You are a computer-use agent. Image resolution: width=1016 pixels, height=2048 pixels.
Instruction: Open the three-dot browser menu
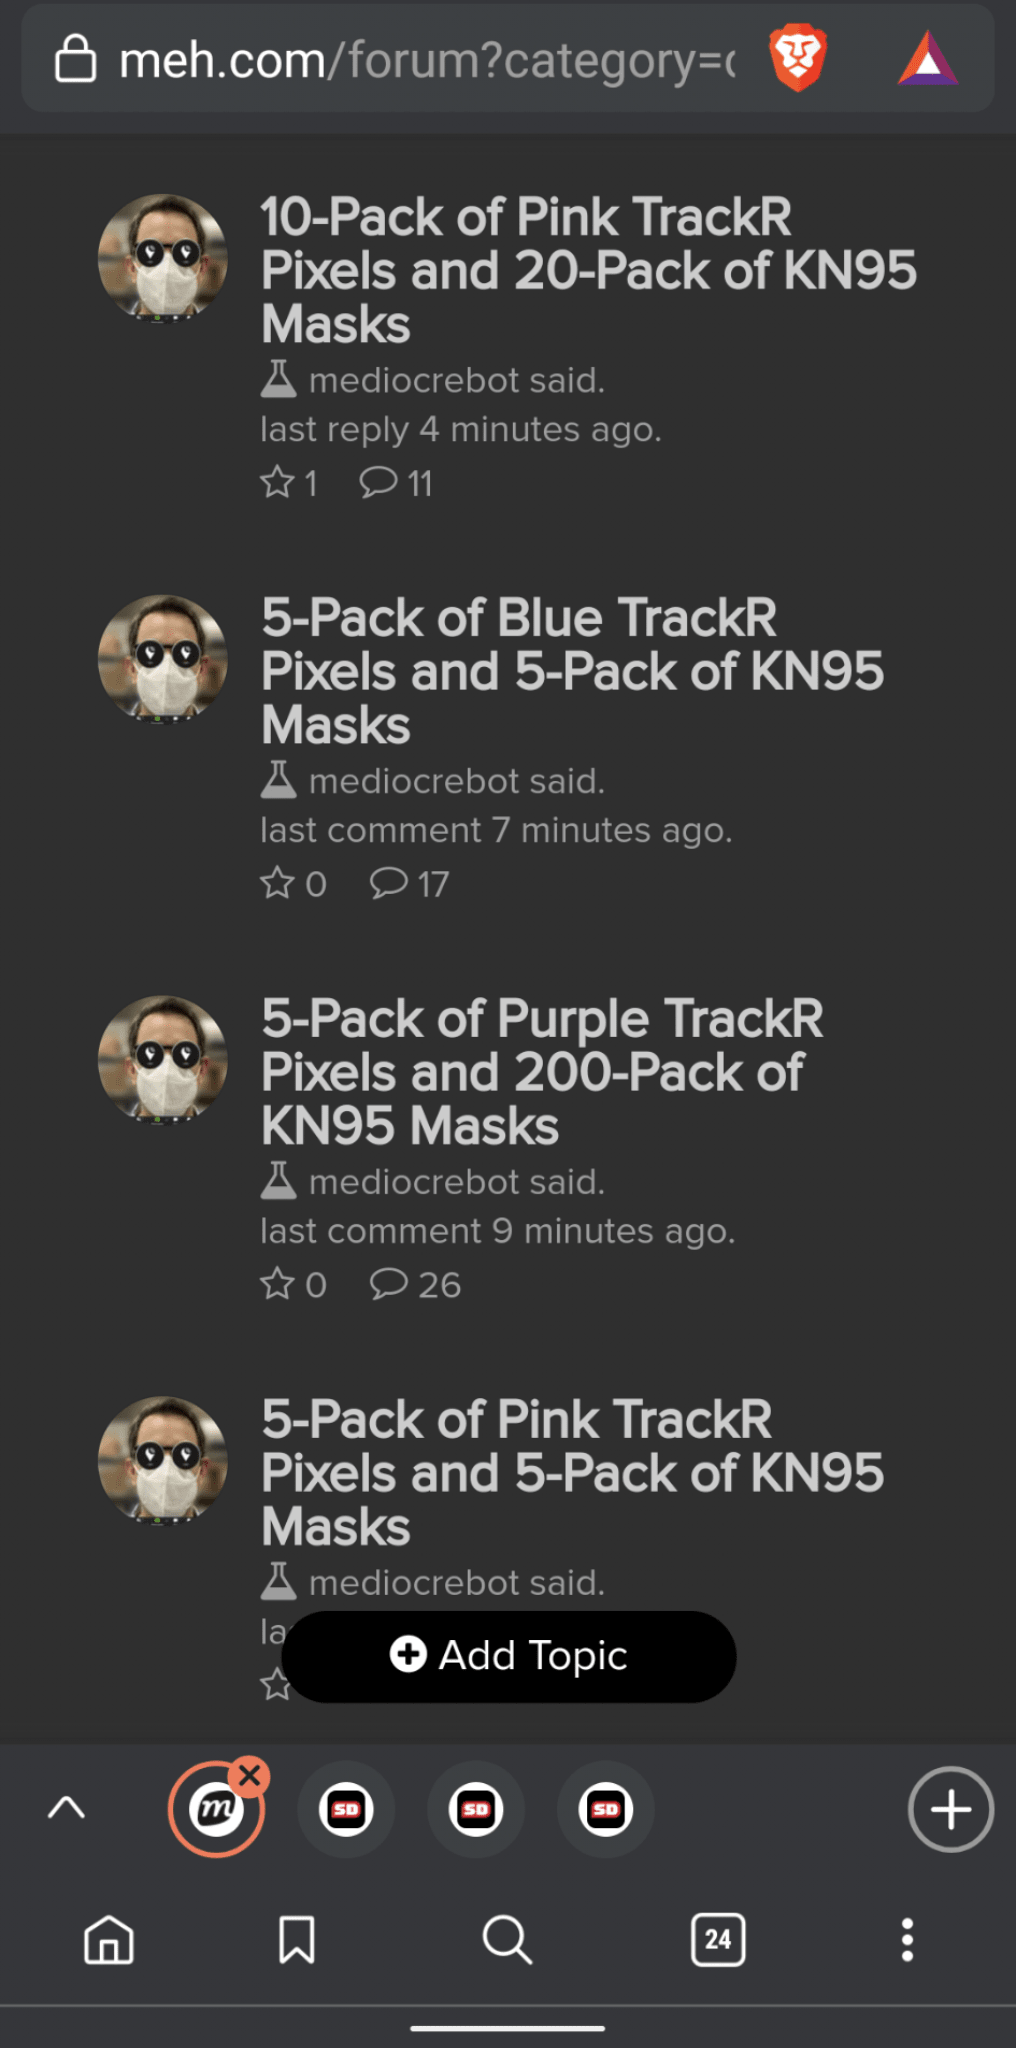tap(907, 1940)
